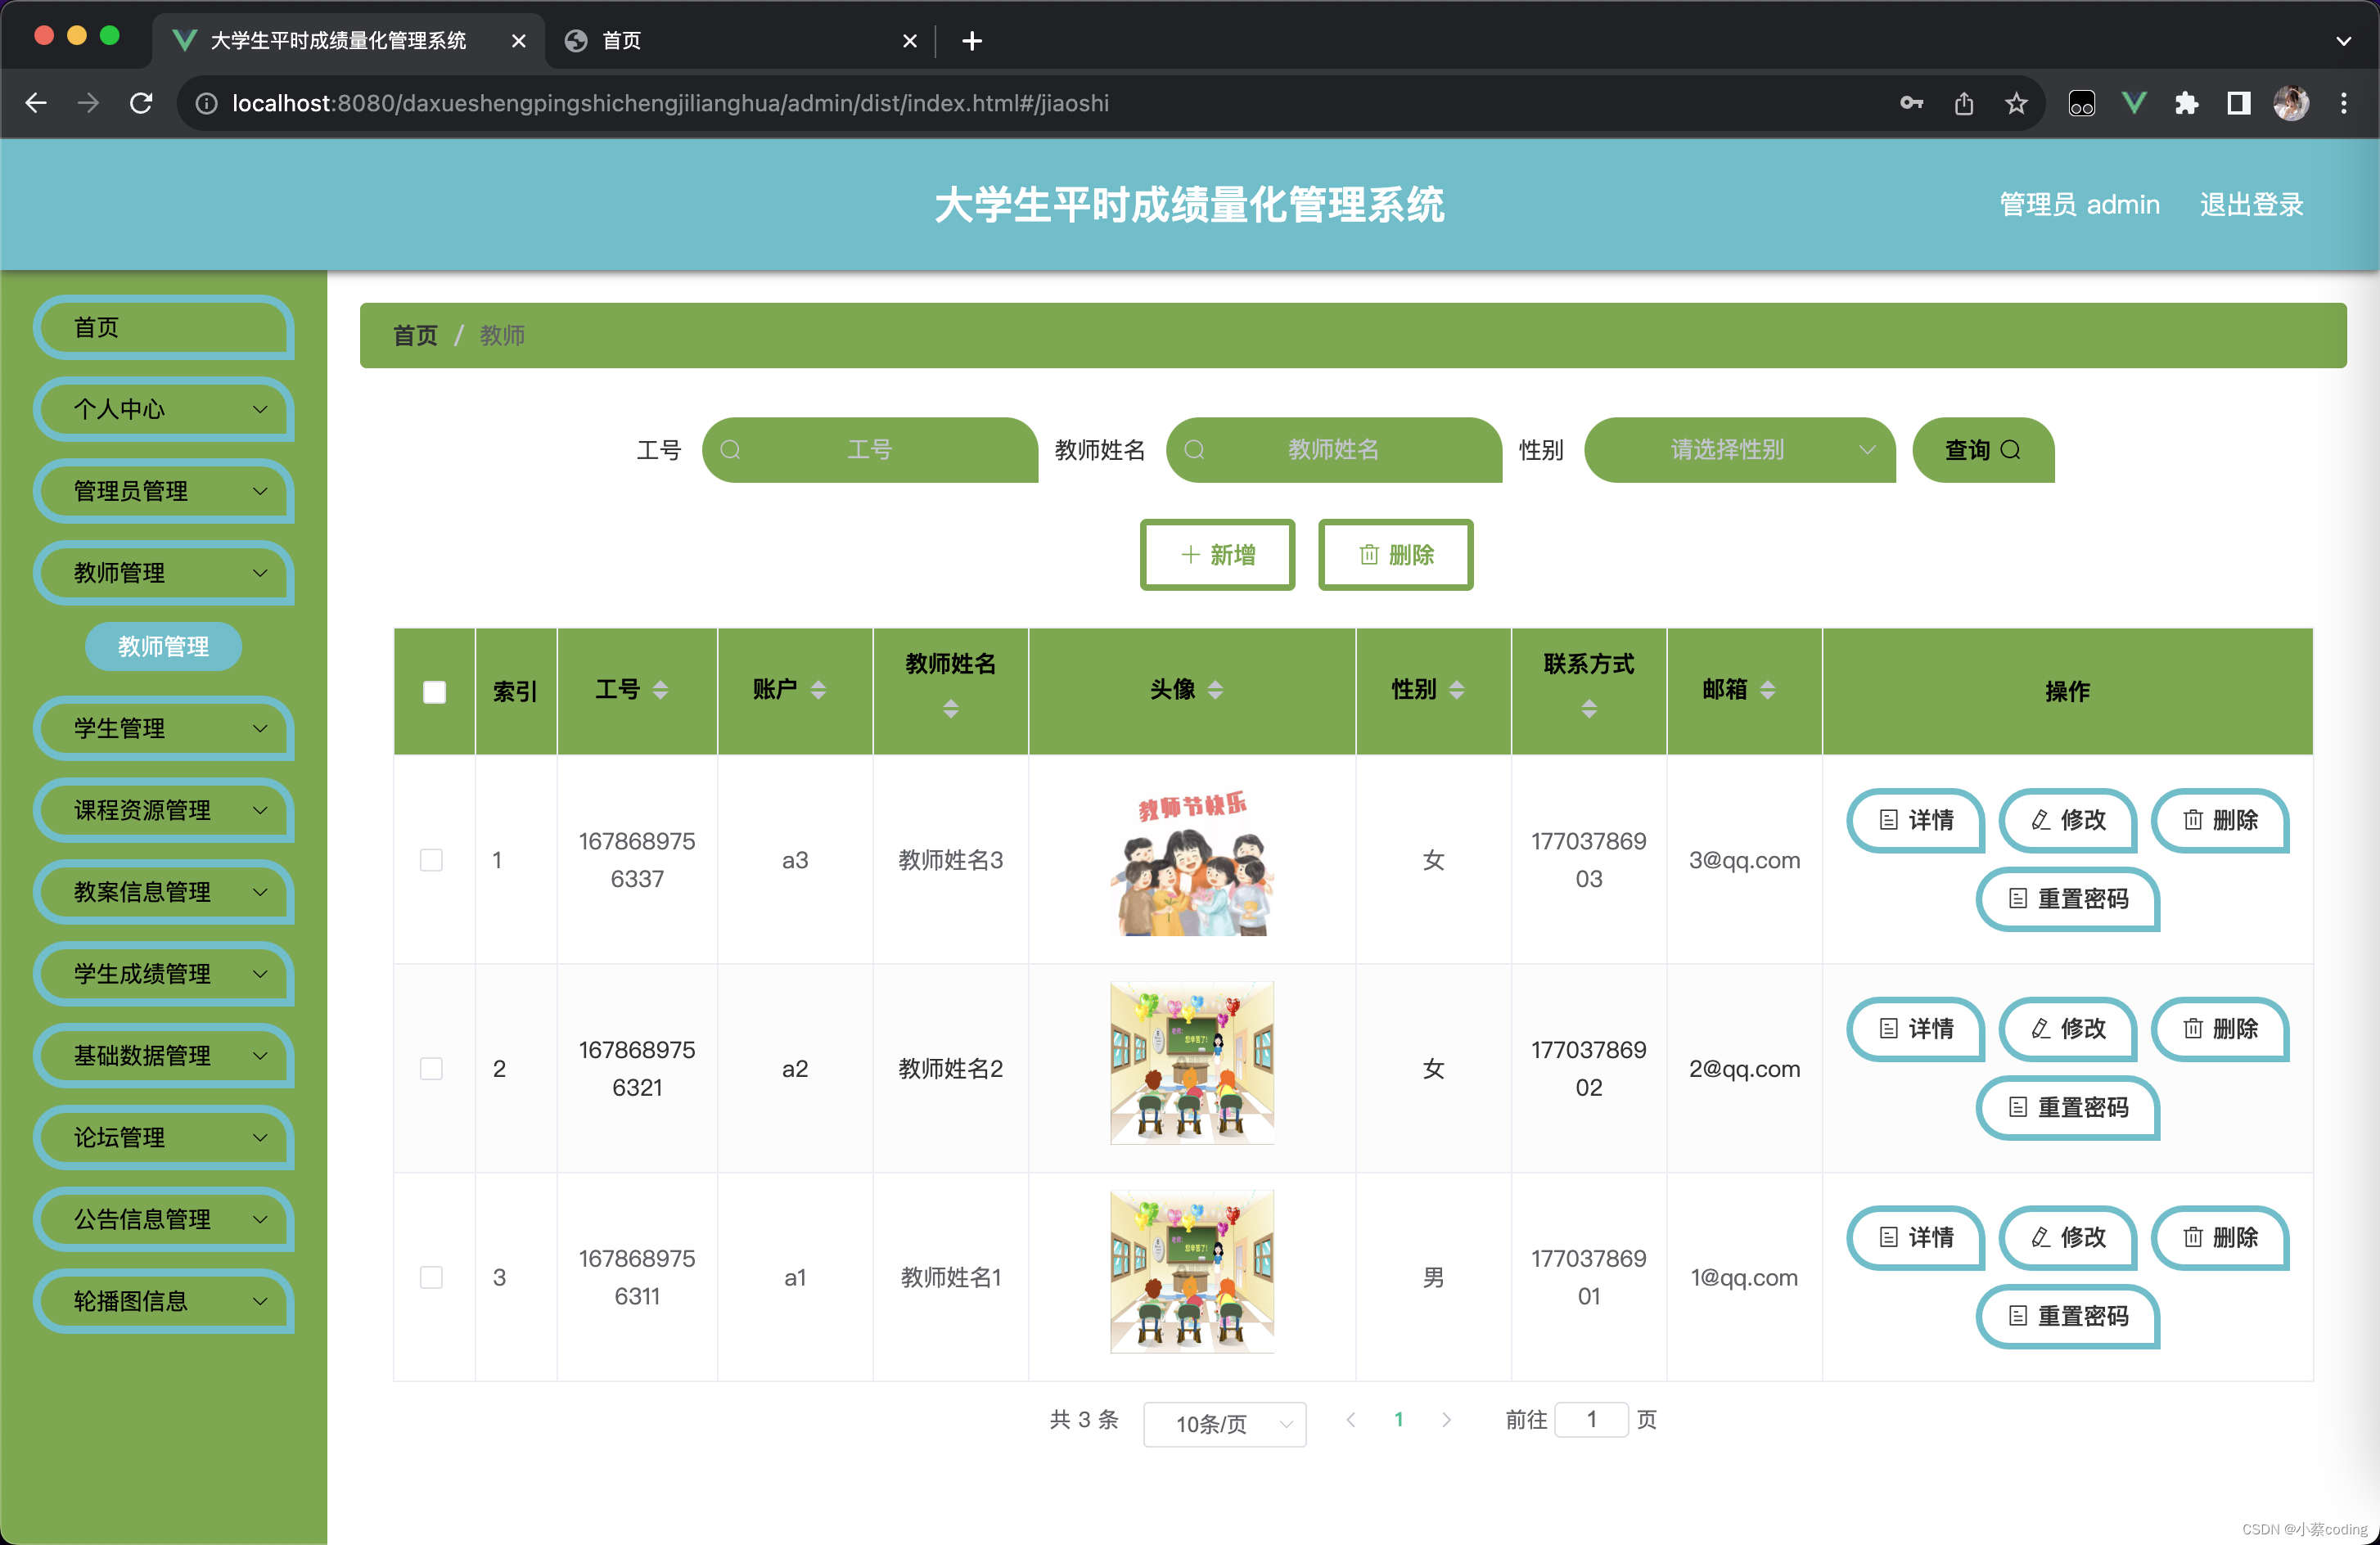
Task: Open 详情 for 教师姓名3 row
Action: point(1915,820)
